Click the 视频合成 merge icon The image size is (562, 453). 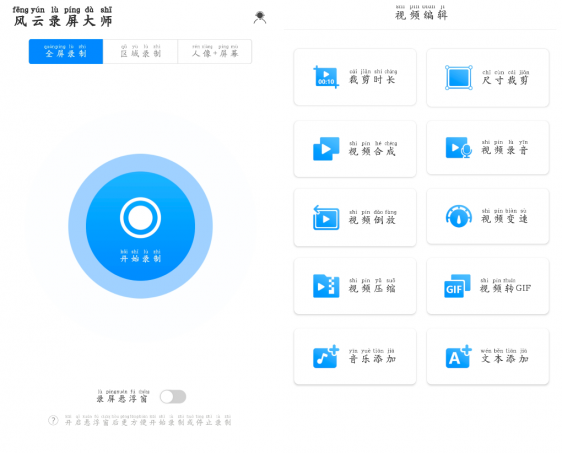(326, 149)
